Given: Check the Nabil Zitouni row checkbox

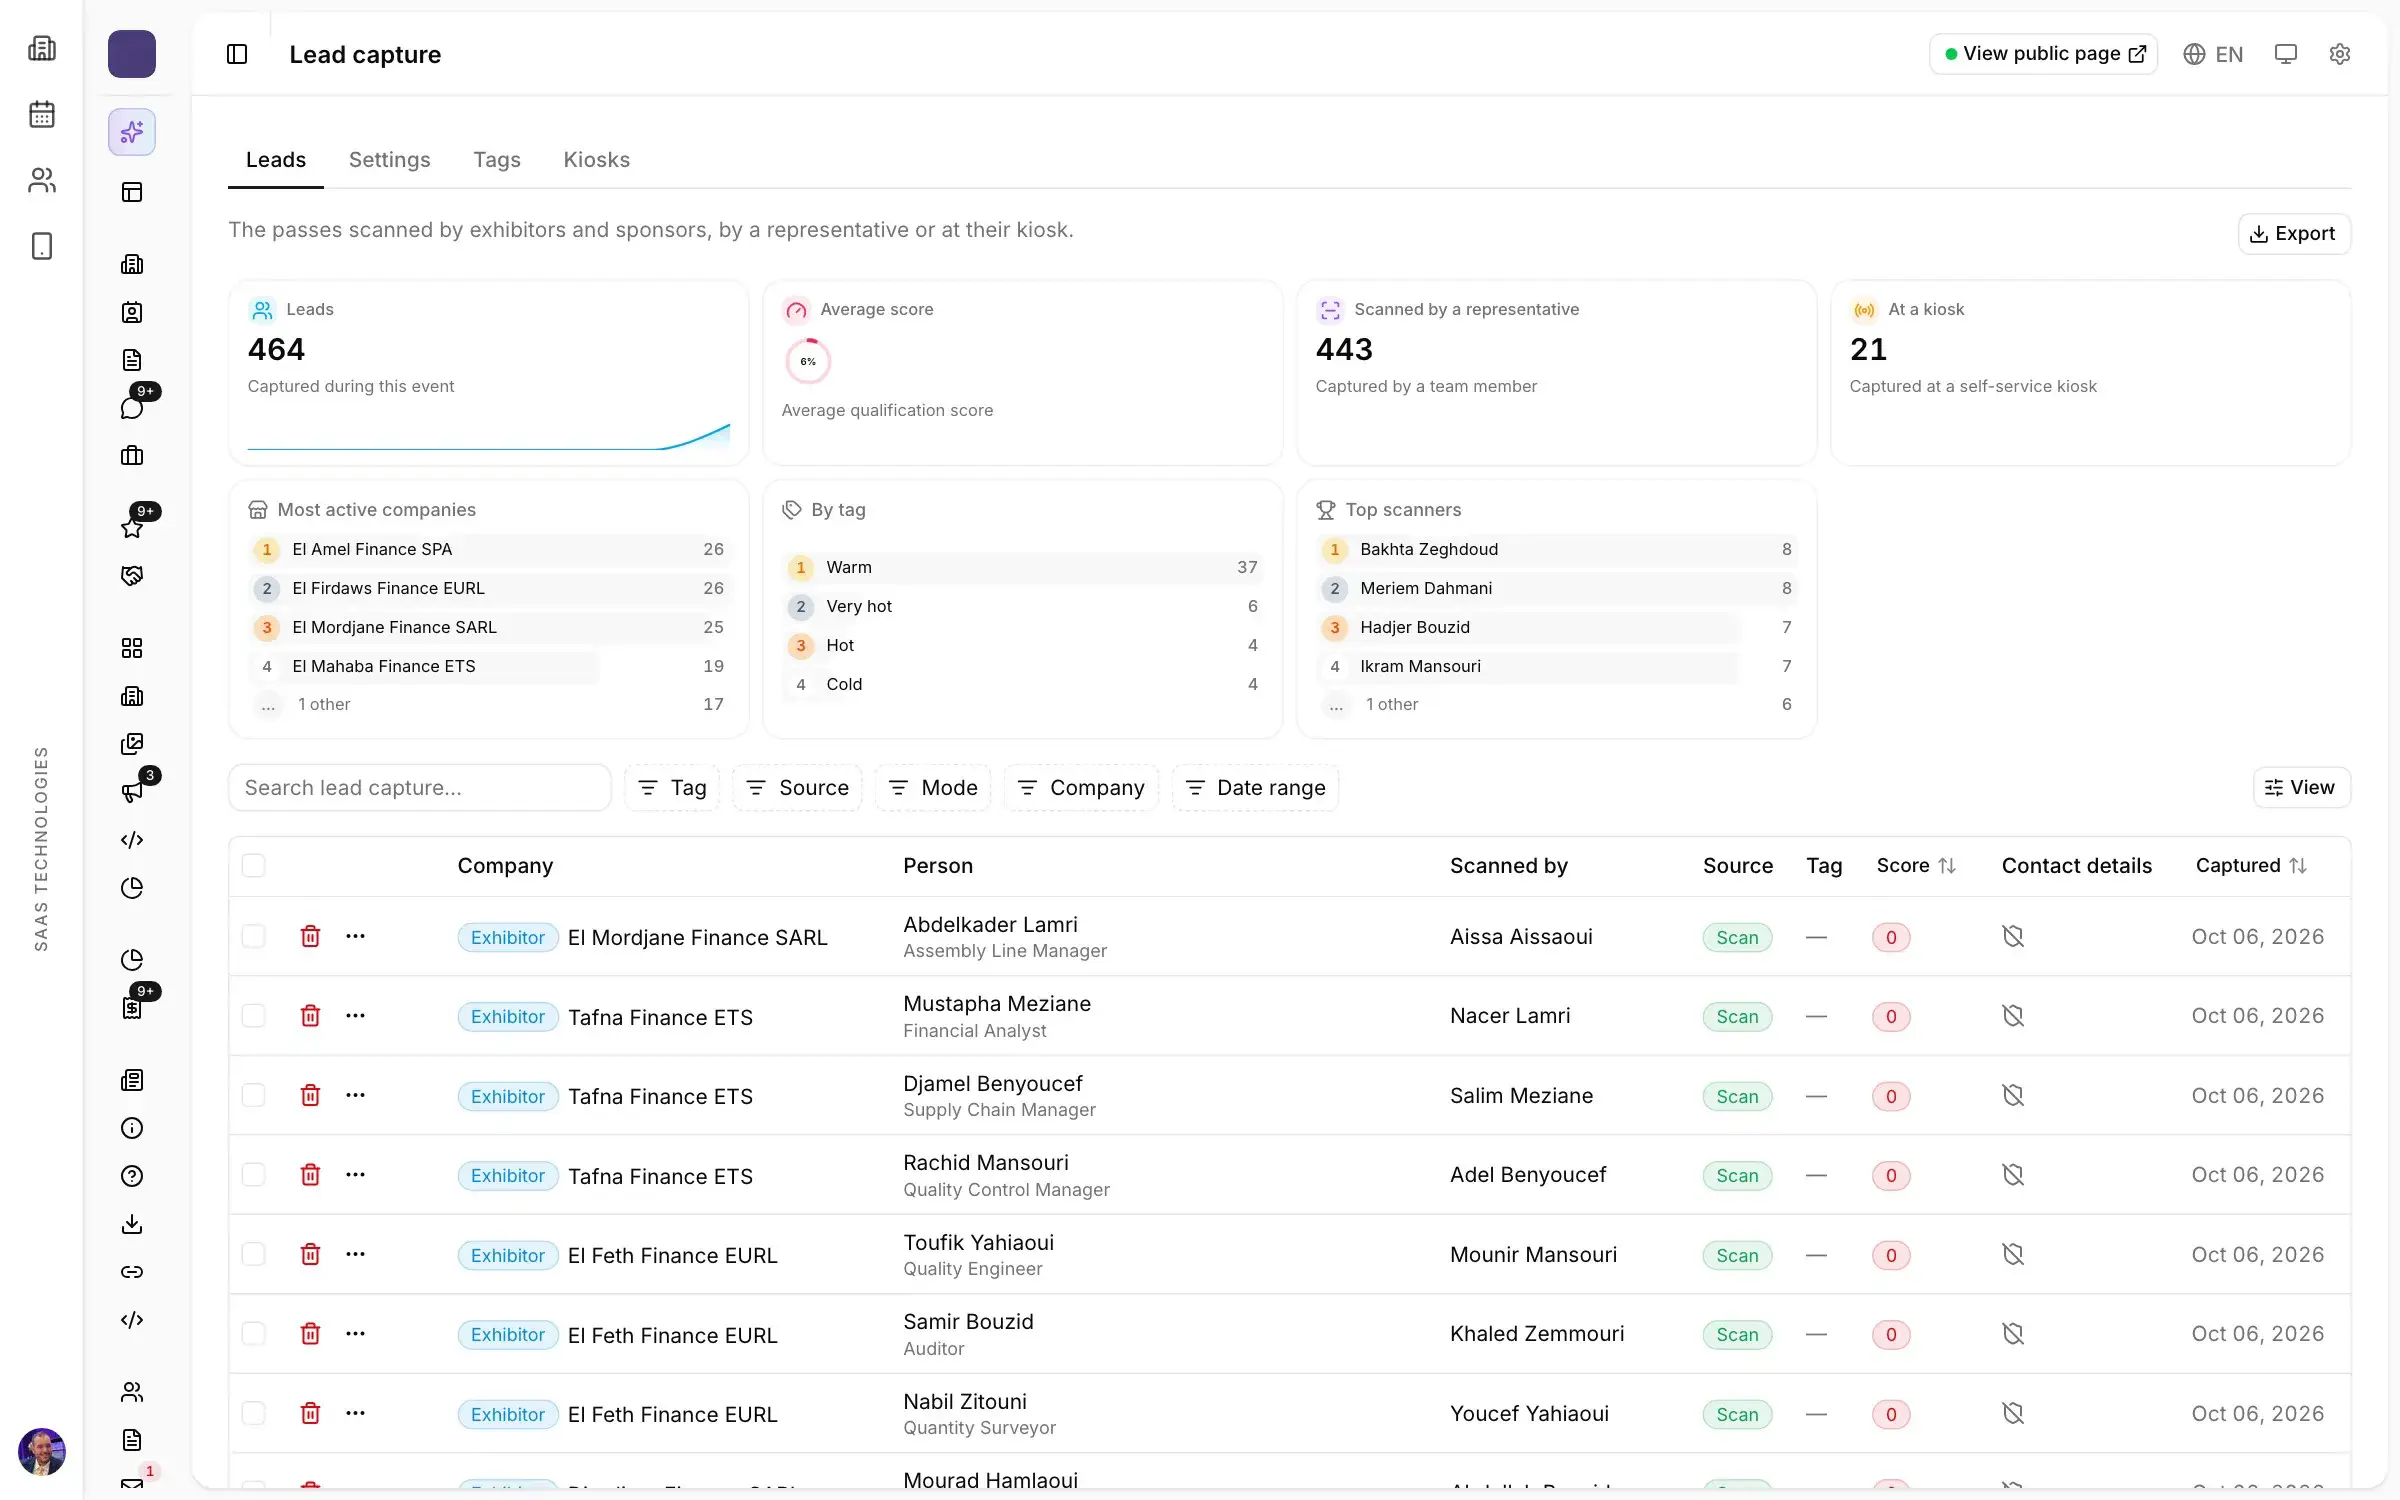Looking at the screenshot, I should pyautogui.click(x=254, y=1413).
